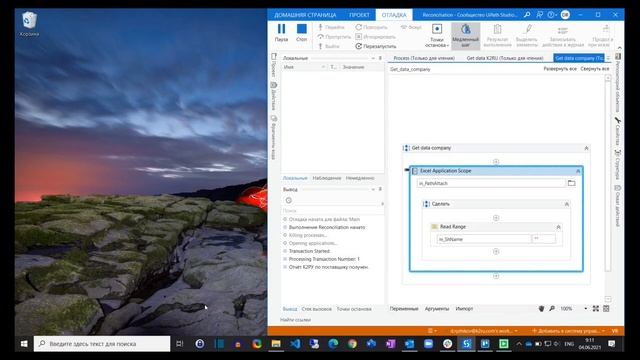Open the help menu icon
The height and width of the screenshot is (360, 640).
click(x=551, y=15)
